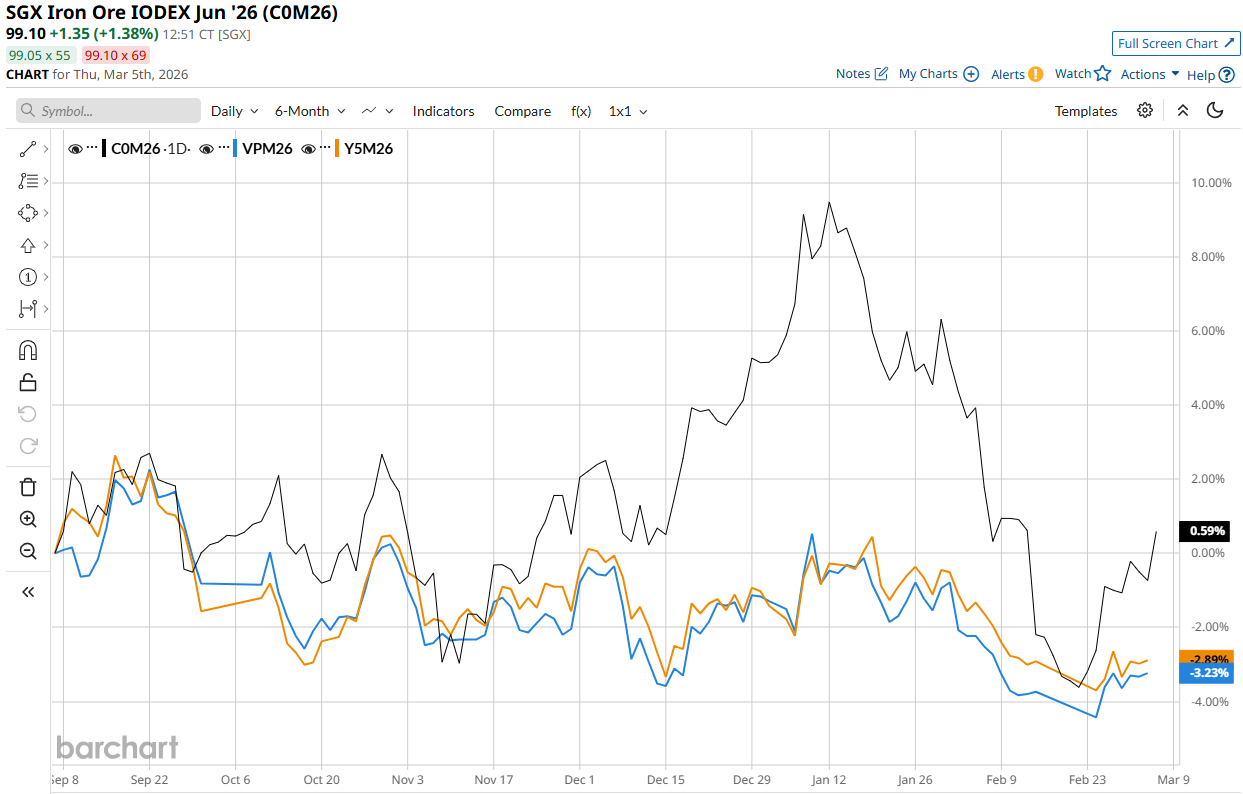The width and height of the screenshot is (1243, 794).
Task: Open the My Charts link
Action: click(x=938, y=74)
